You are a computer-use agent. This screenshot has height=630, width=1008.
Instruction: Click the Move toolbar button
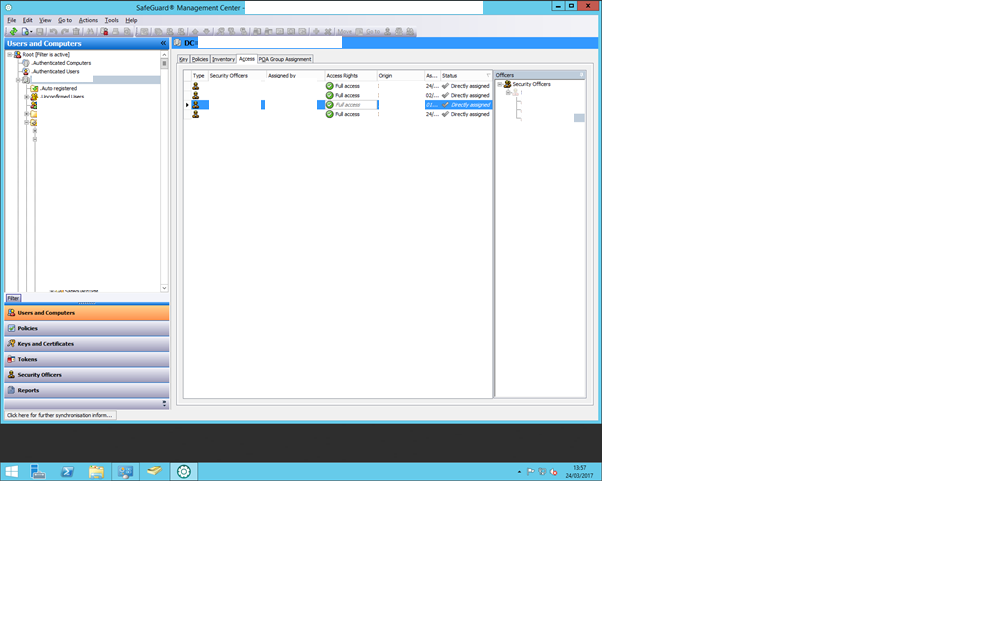[345, 32]
